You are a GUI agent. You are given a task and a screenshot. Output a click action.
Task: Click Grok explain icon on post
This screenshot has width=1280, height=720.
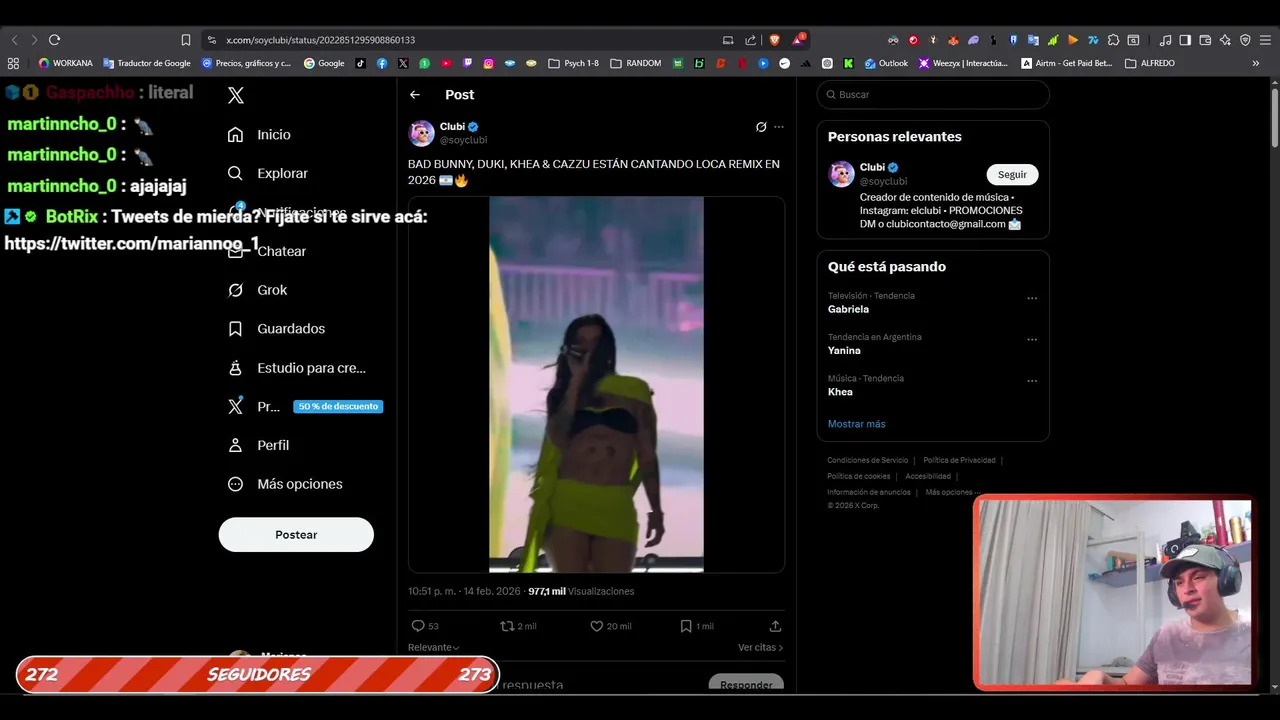tap(761, 127)
